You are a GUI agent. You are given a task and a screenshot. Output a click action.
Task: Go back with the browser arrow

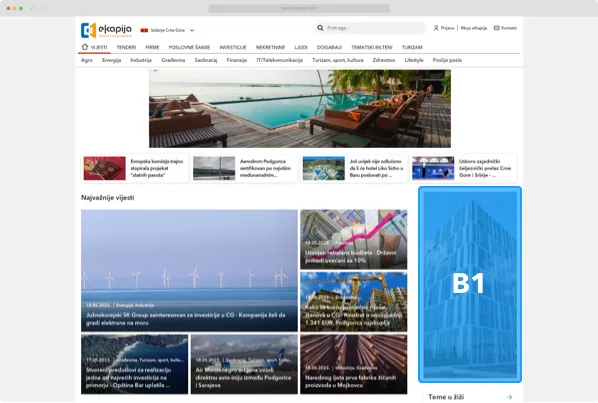tap(32, 8)
